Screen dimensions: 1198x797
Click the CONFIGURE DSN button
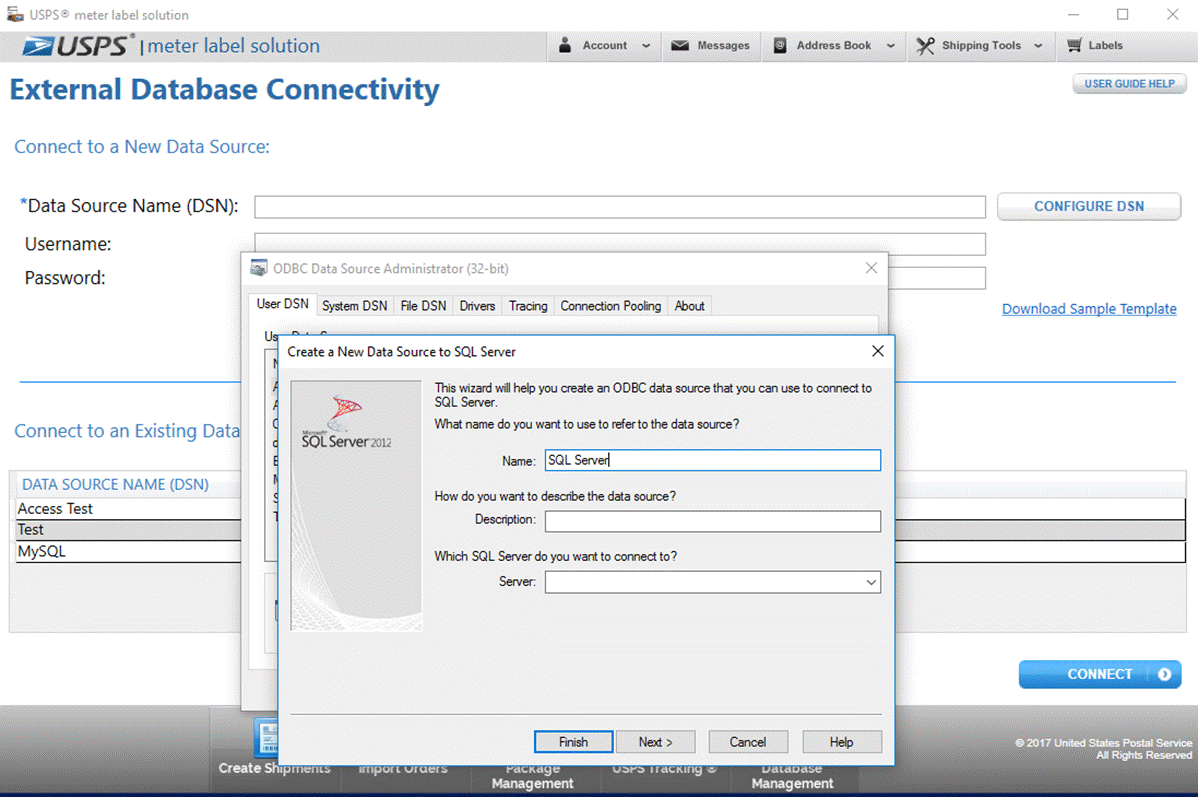click(1088, 206)
